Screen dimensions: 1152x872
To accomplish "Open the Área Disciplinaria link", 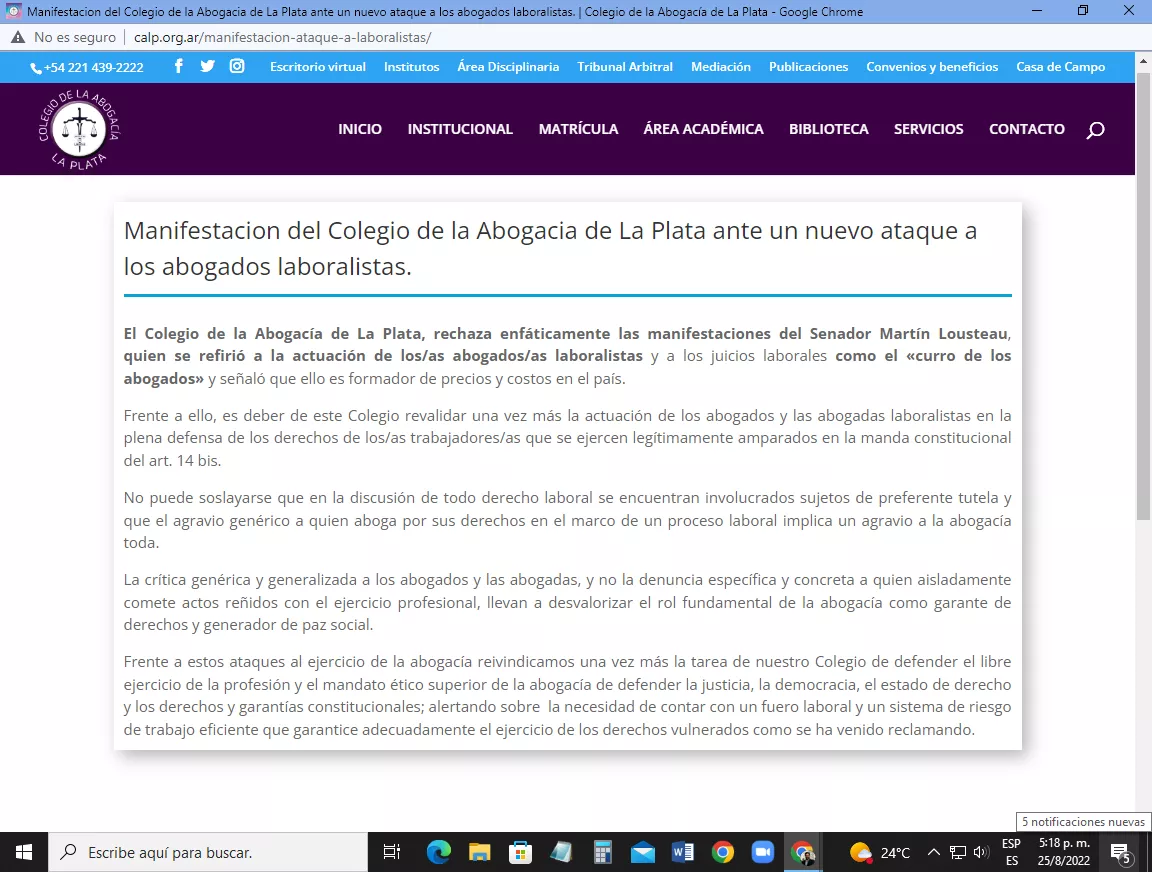I will click(x=508, y=67).
